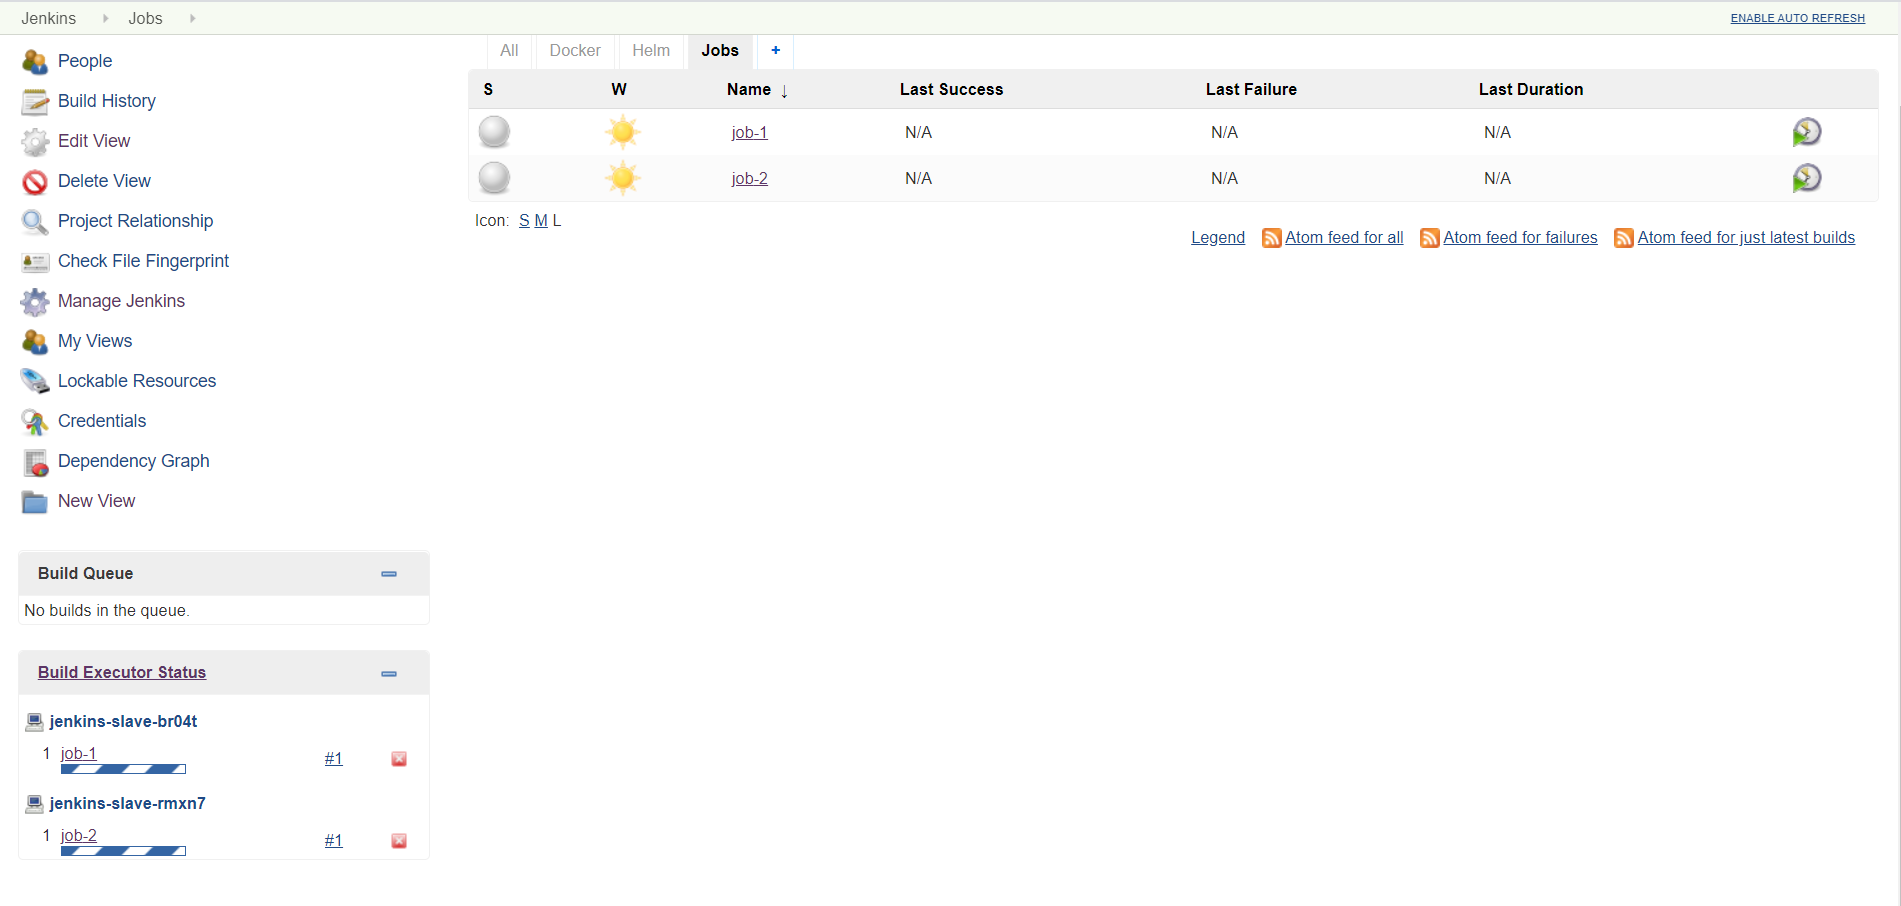This screenshot has height=906, width=1901.
Task: Cancel job-2 build on jenkins-slave-rmxn7
Action: (x=399, y=841)
